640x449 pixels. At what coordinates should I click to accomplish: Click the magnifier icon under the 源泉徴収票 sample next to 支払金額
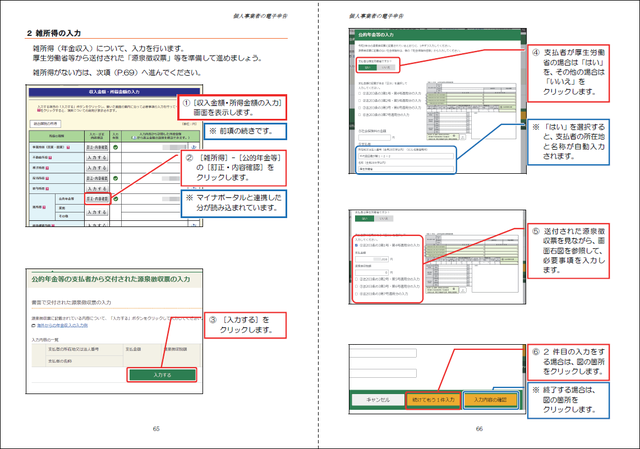pyautogui.click(x=463, y=290)
